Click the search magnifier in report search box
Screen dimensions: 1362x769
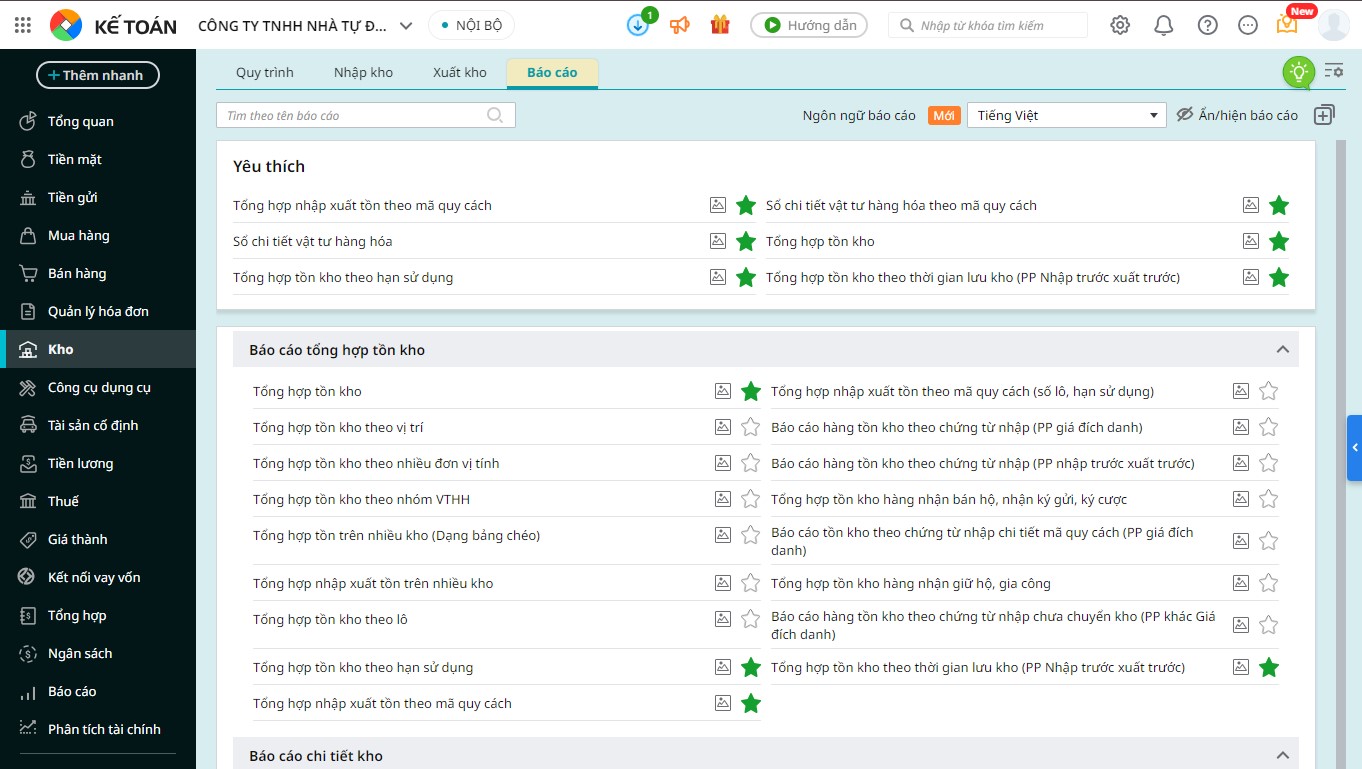point(495,115)
